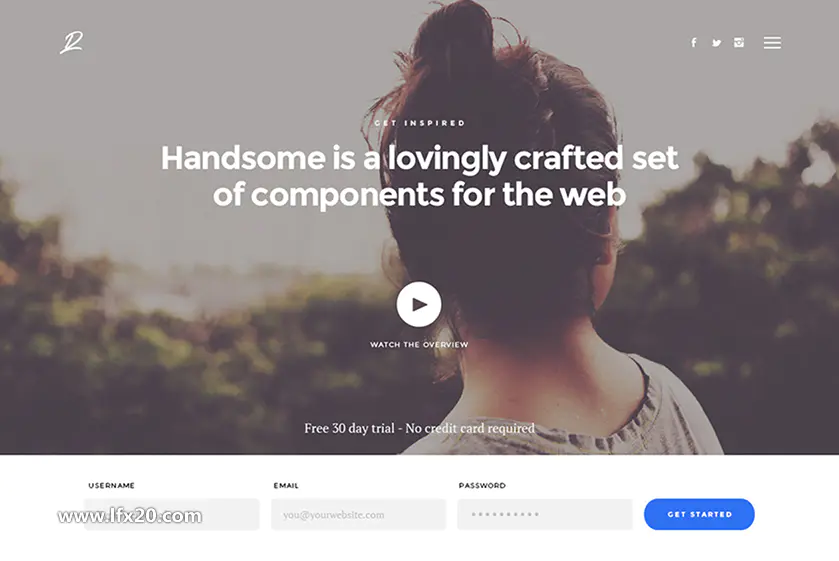This screenshot has width=839, height=561.
Task: Click the Username field label
Action: pos(111,486)
